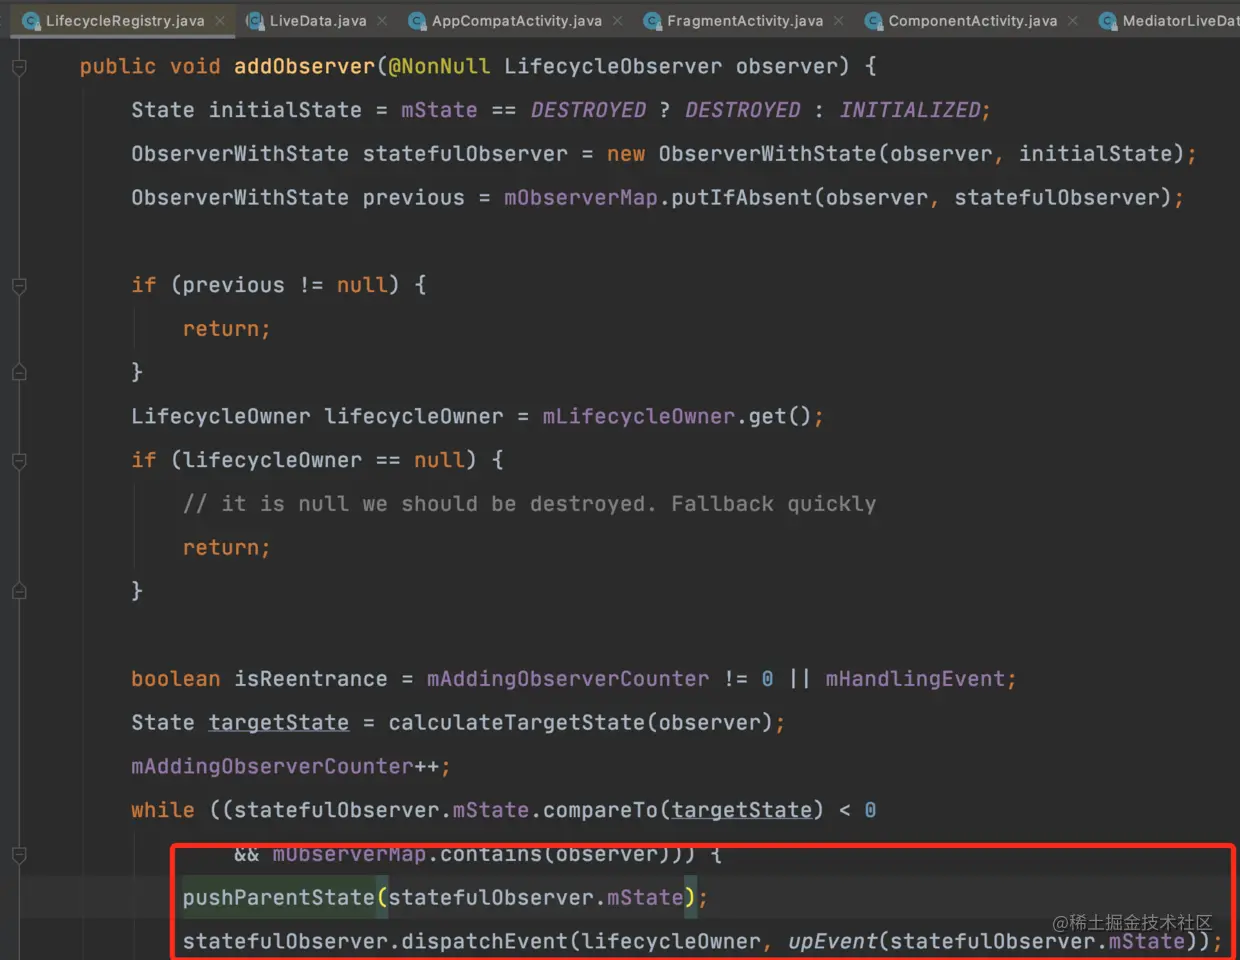This screenshot has width=1240, height=960.
Task: Click the INITIALIZED constant
Action: tap(910, 110)
